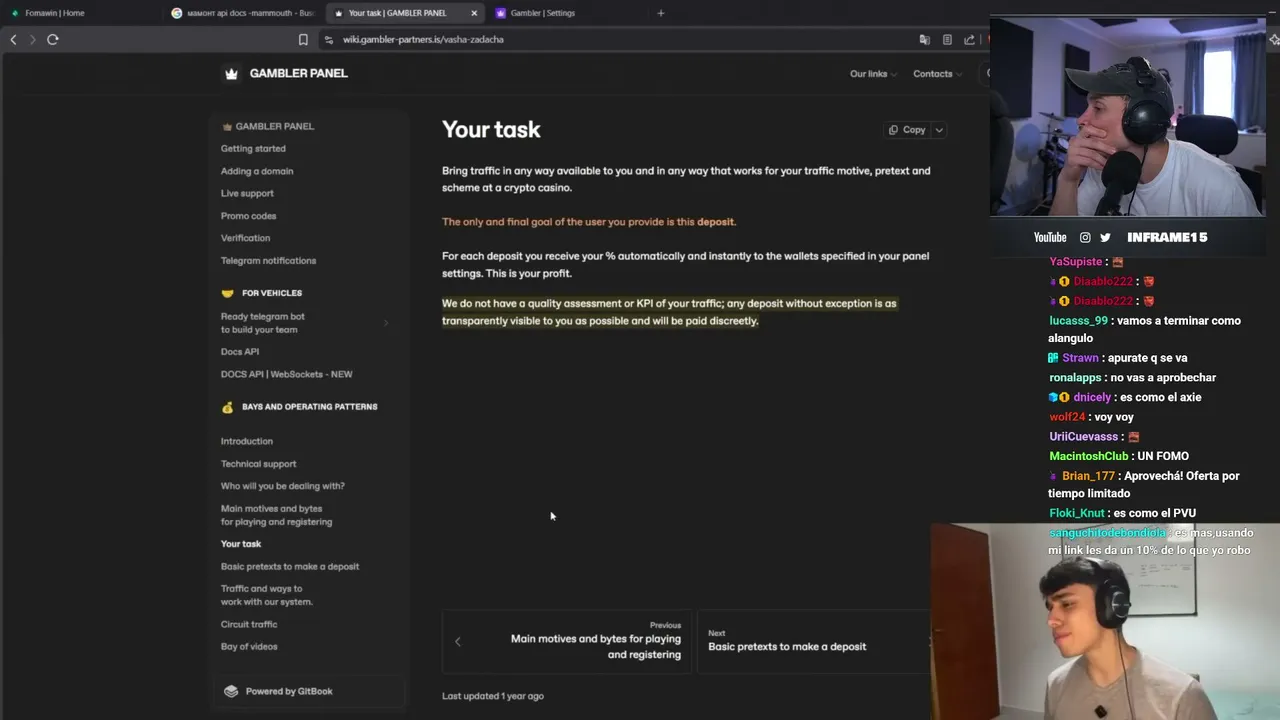Open 'Ready telegram bot to build your team'
This screenshot has width=1280, height=720.
pos(263,323)
